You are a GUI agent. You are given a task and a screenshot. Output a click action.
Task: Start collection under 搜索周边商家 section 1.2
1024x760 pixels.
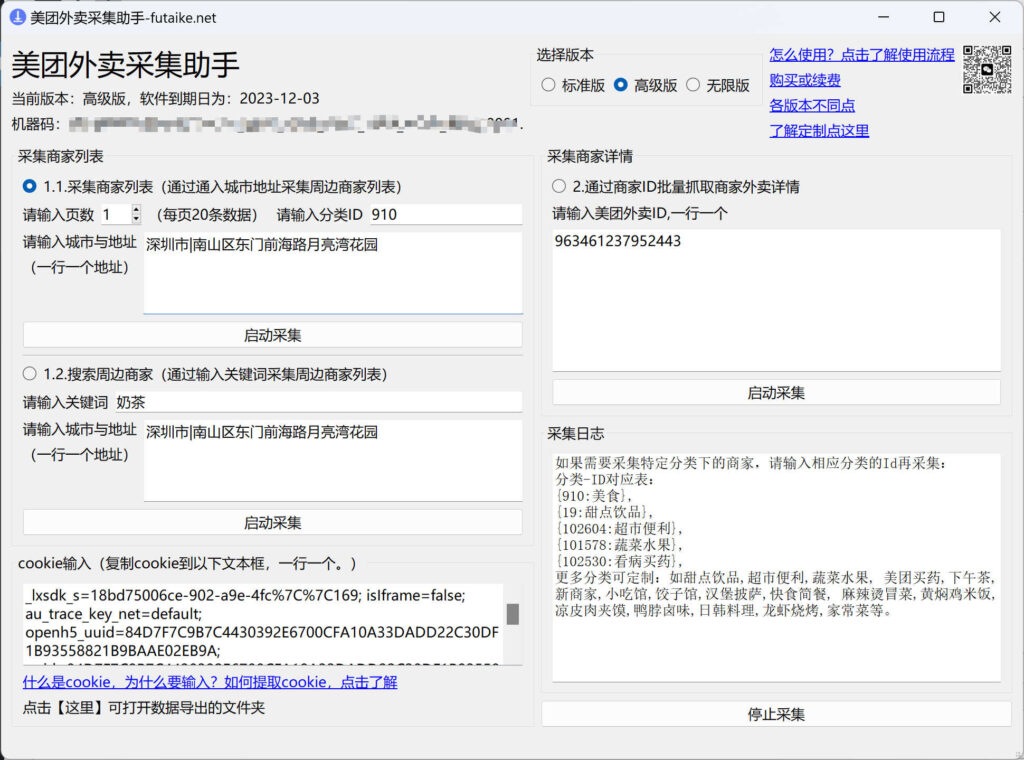[x=272, y=523]
